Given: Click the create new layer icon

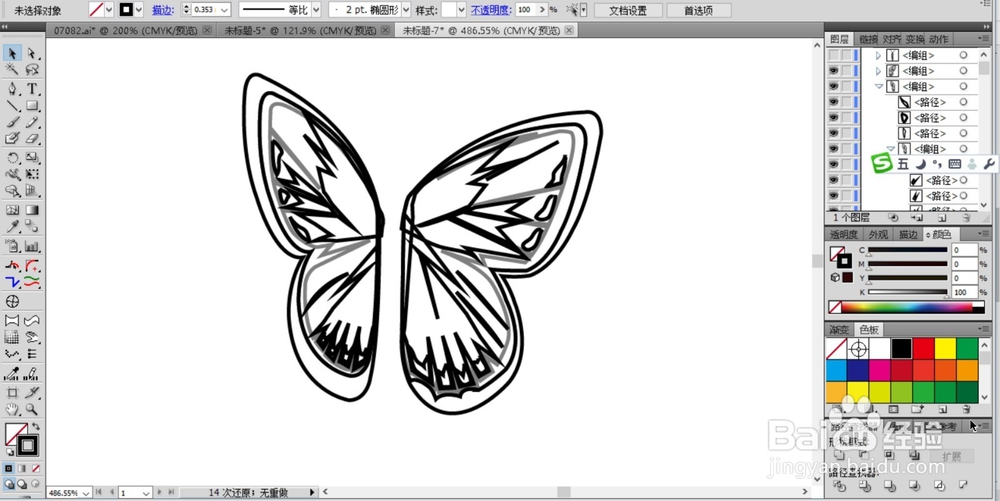Looking at the screenshot, I should [x=943, y=217].
